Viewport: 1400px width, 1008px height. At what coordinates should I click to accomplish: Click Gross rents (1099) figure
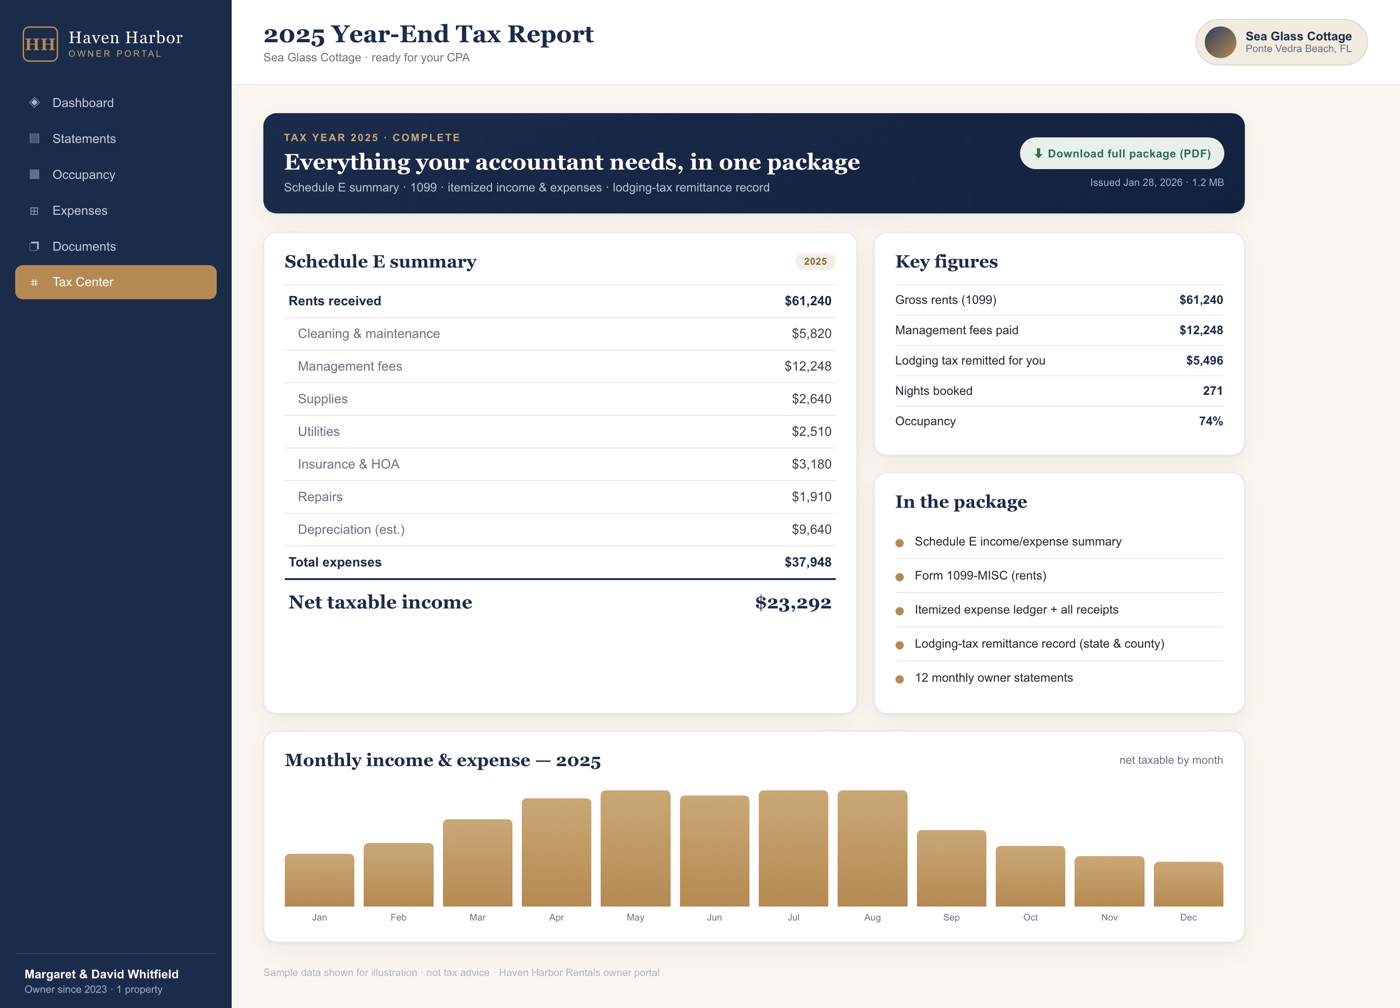(1059, 300)
